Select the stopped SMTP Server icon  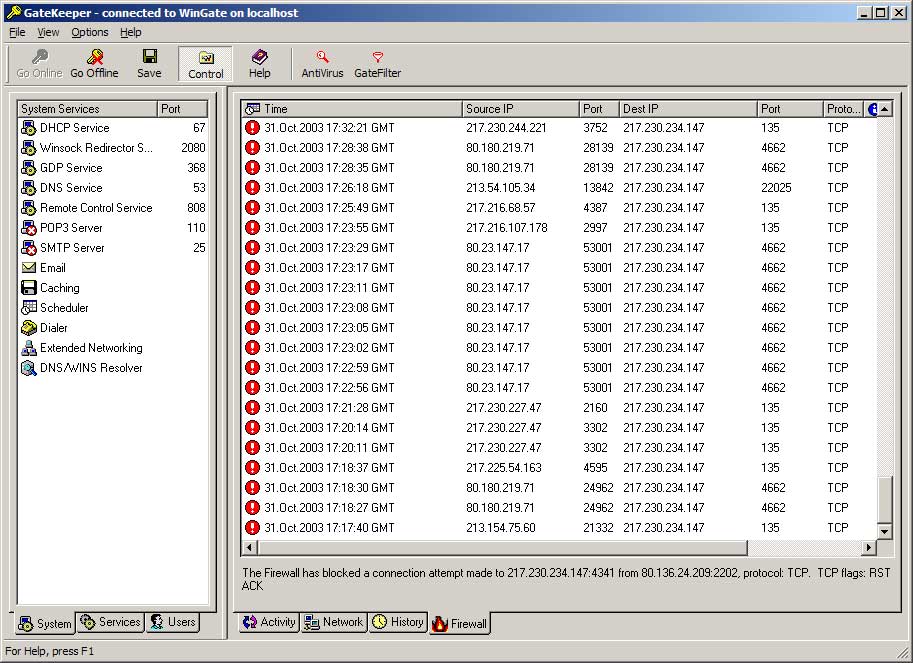tap(29, 248)
